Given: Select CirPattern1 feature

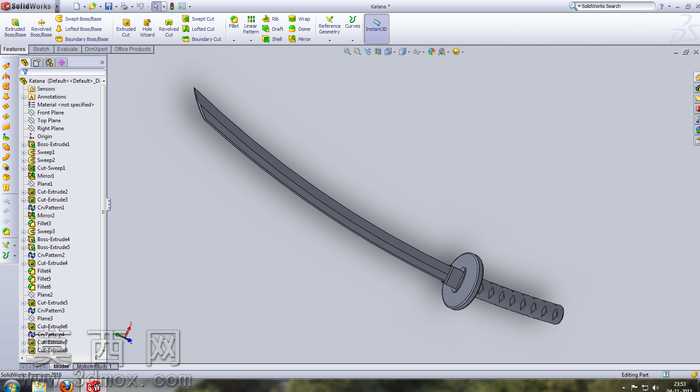Looking at the screenshot, I should [46, 208].
